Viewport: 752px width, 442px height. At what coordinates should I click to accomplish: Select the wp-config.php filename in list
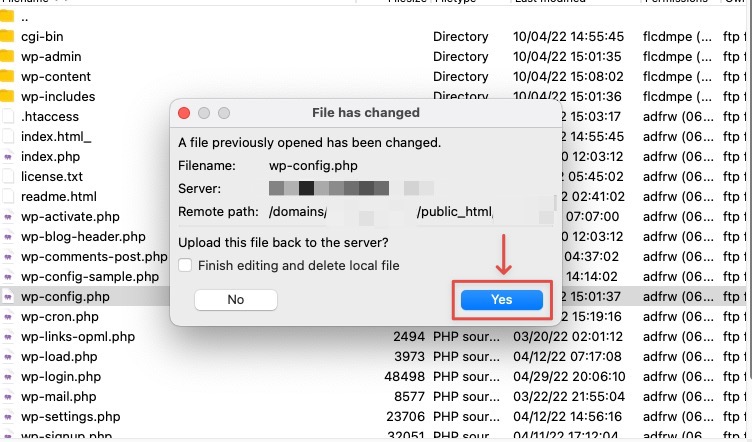(65, 297)
